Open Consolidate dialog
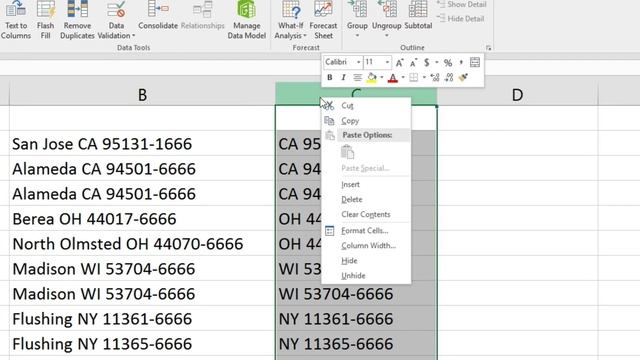 click(x=158, y=16)
